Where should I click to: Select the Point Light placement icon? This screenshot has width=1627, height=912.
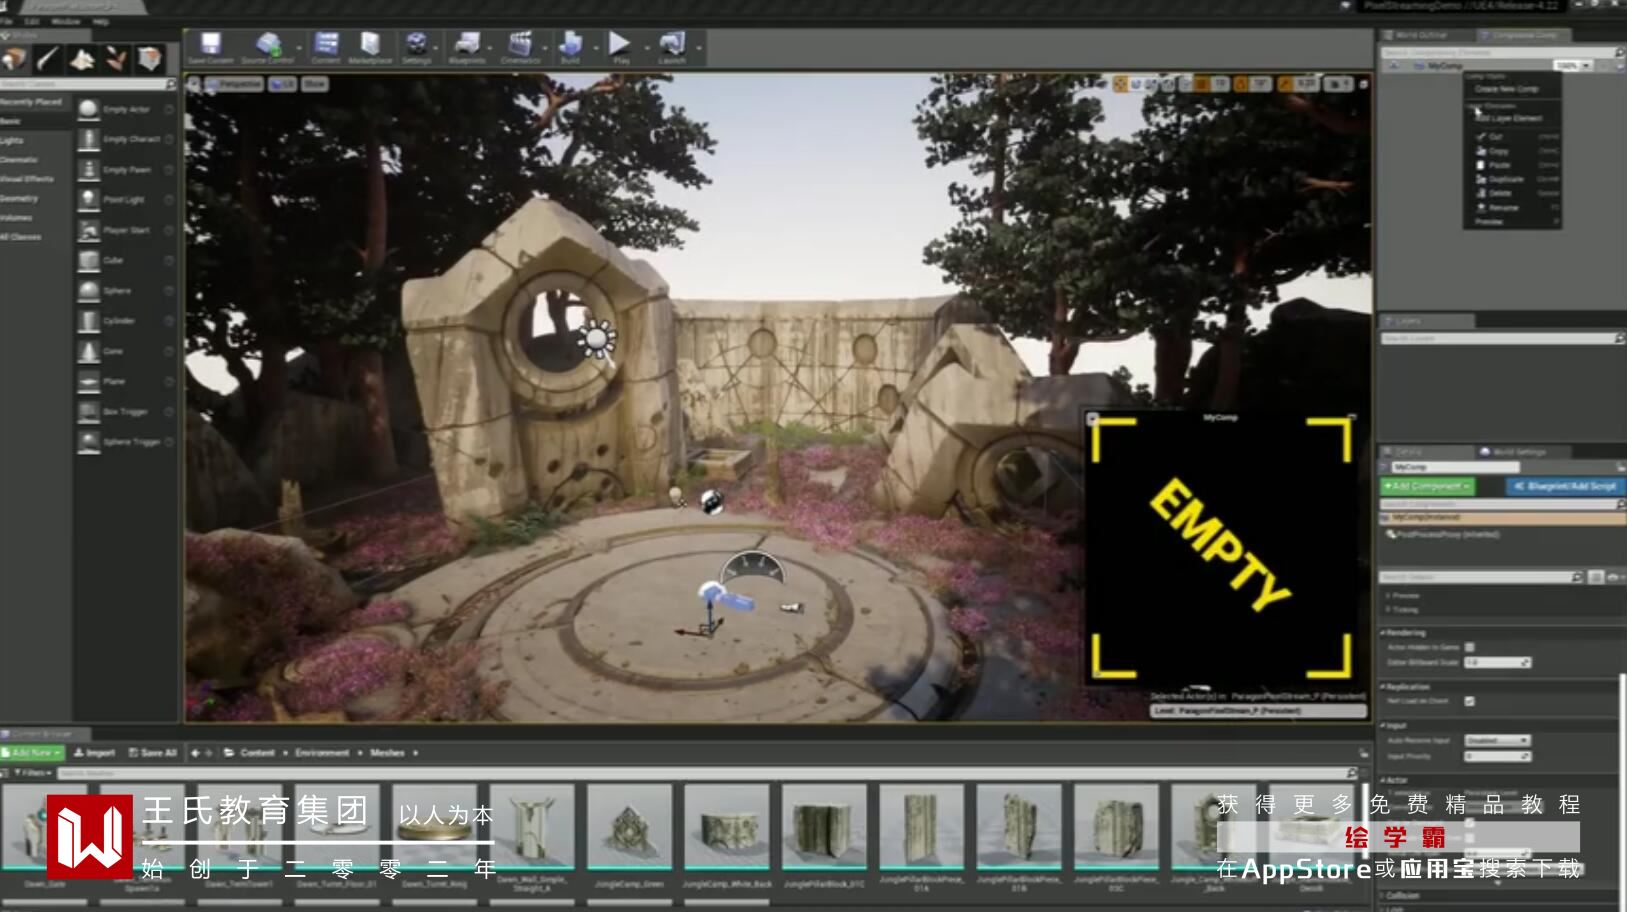89,199
